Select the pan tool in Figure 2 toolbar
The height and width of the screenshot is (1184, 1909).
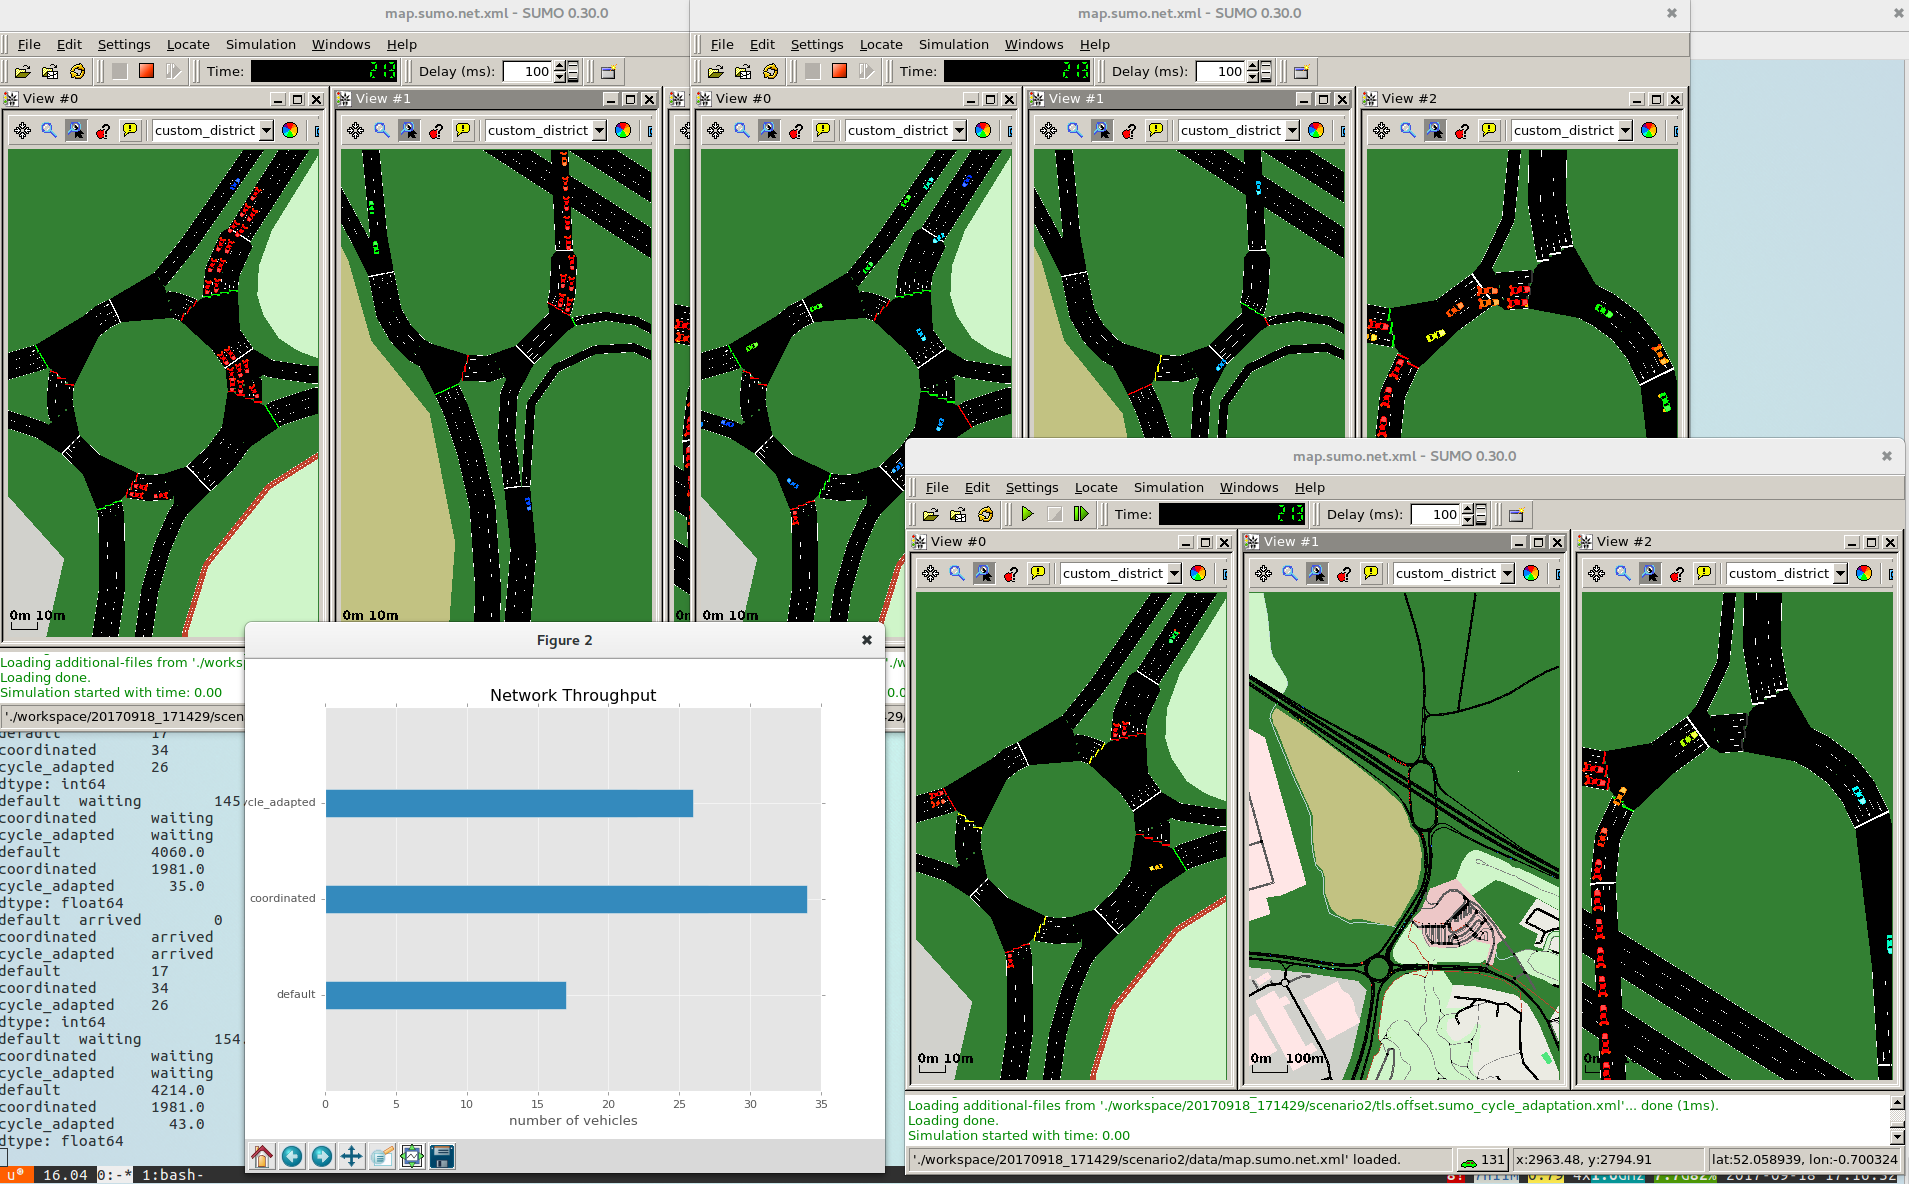(x=352, y=1157)
